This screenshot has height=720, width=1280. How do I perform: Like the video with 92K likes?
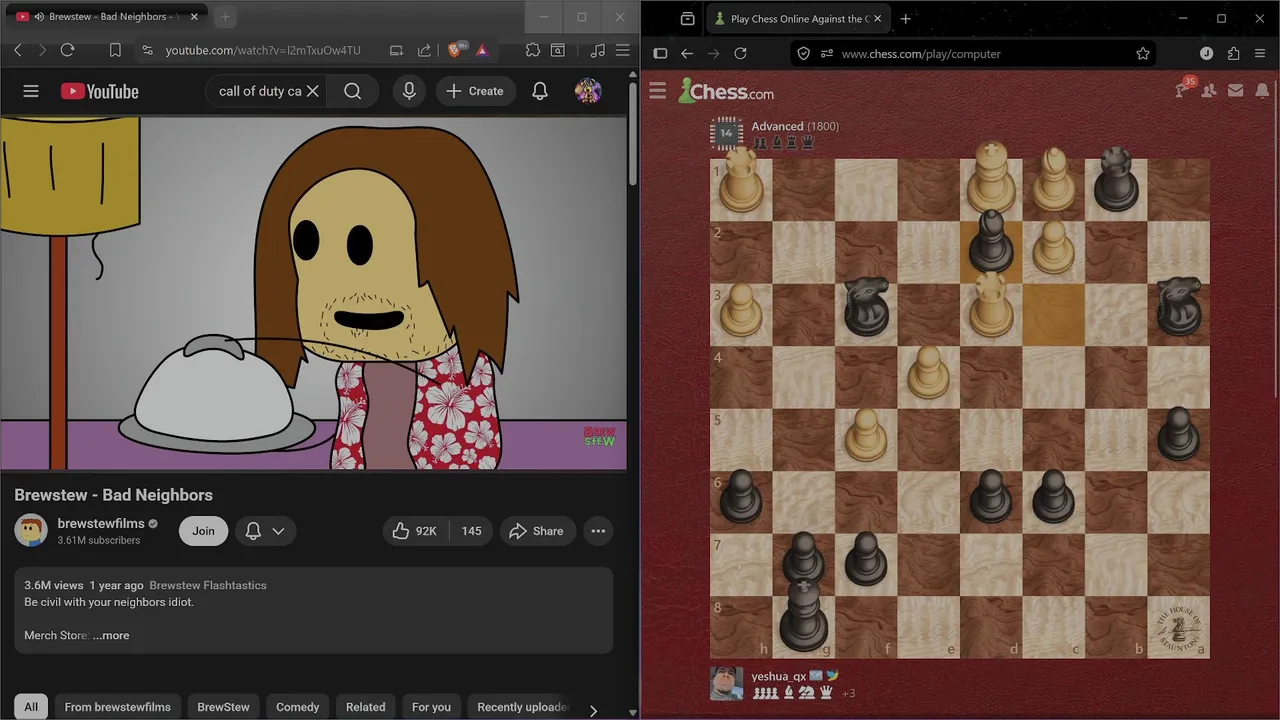click(x=415, y=531)
